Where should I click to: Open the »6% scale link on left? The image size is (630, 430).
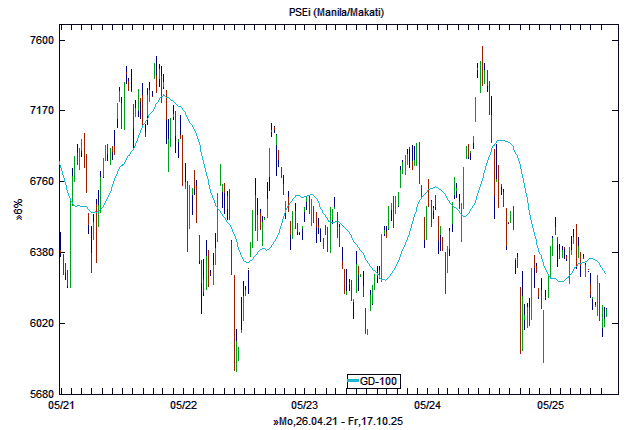pyautogui.click(x=18, y=210)
